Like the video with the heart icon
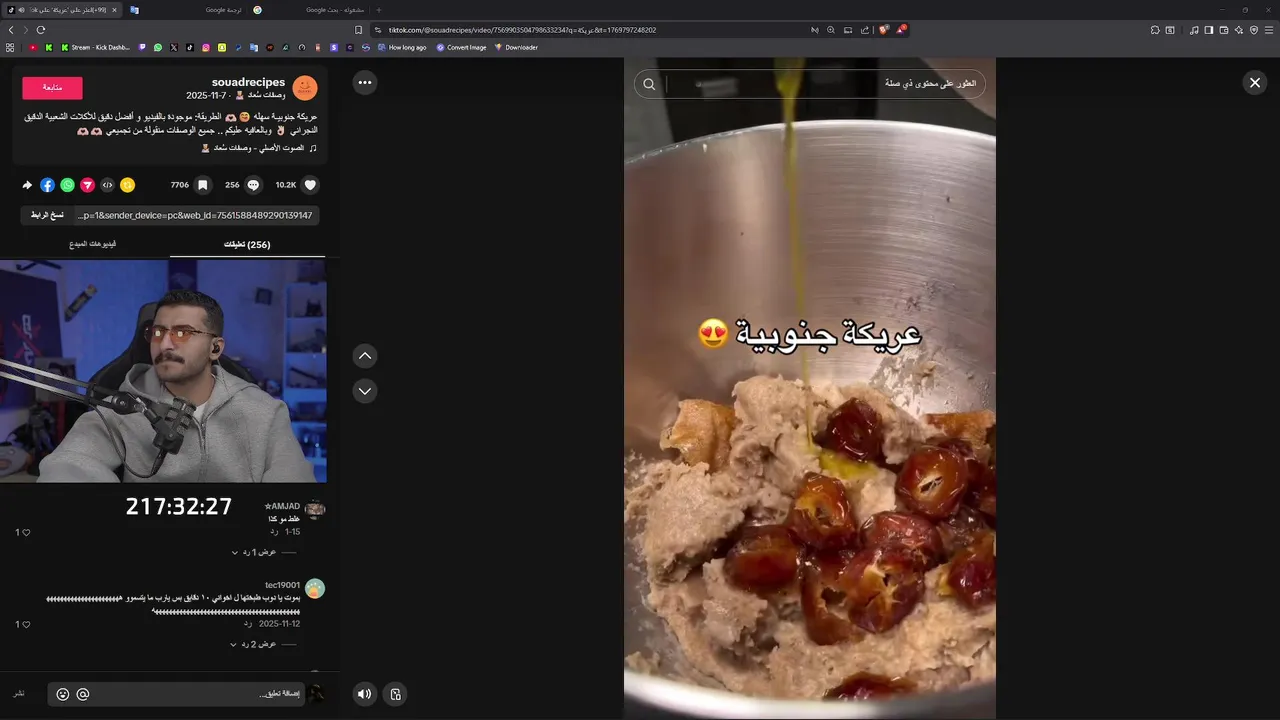The image size is (1280, 720). click(310, 185)
